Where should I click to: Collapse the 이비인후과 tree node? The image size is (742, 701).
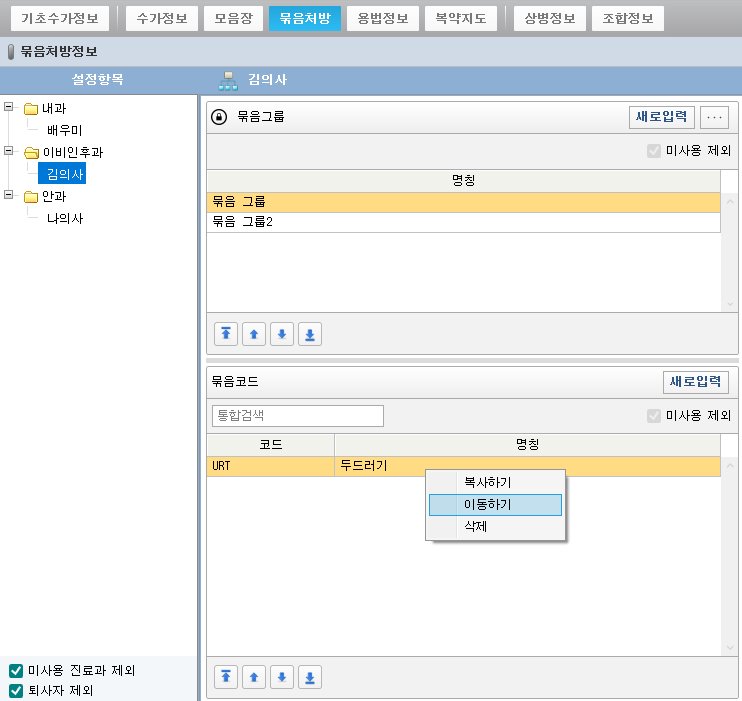(10, 152)
